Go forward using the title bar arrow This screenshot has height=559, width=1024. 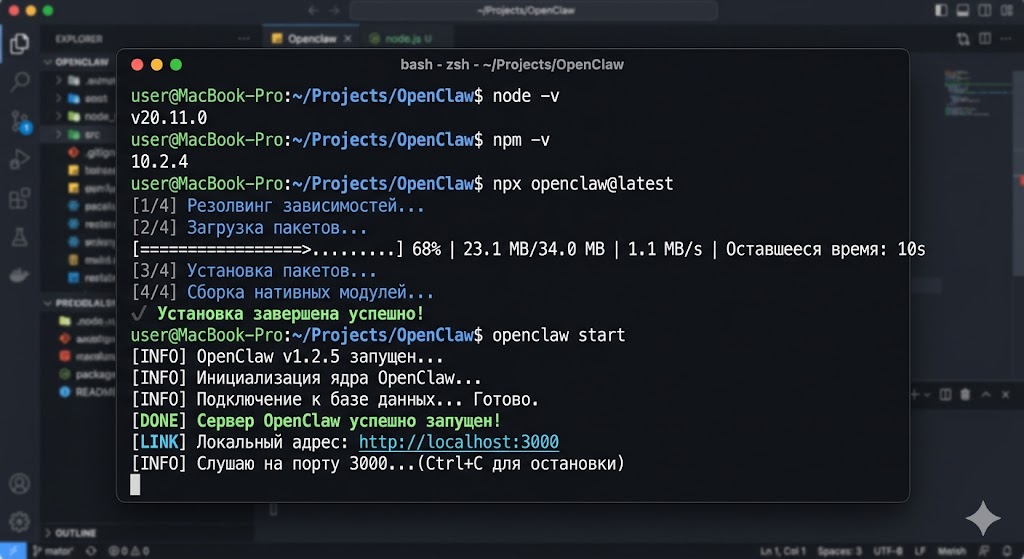point(335,10)
